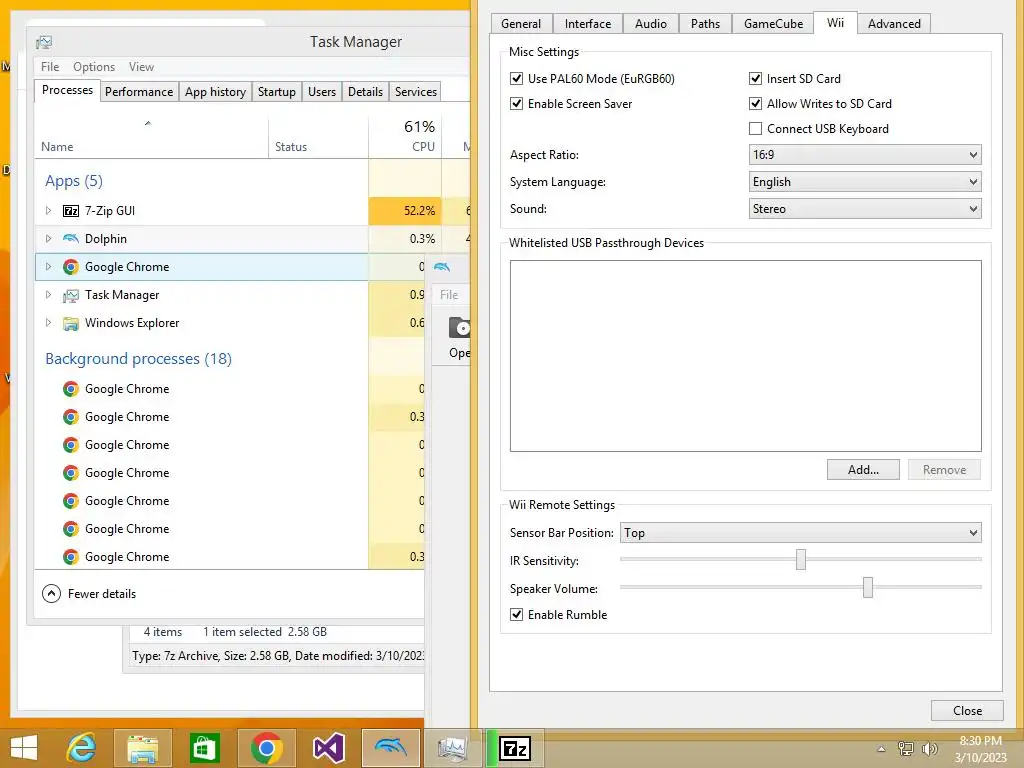Switch to the General config tab
The width and height of the screenshot is (1024, 768).
pos(521,24)
